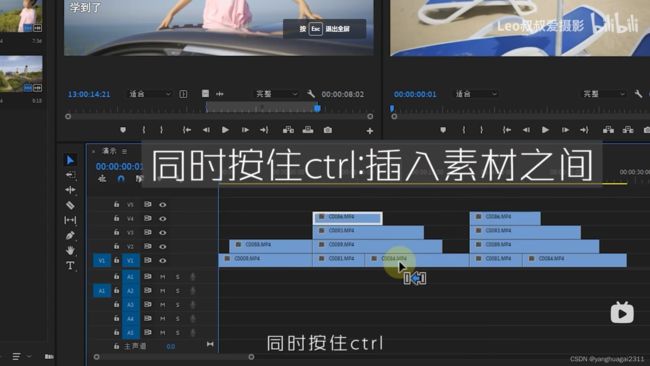Select outlined clip on track V4
This screenshot has width=650, height=366.
347,218
